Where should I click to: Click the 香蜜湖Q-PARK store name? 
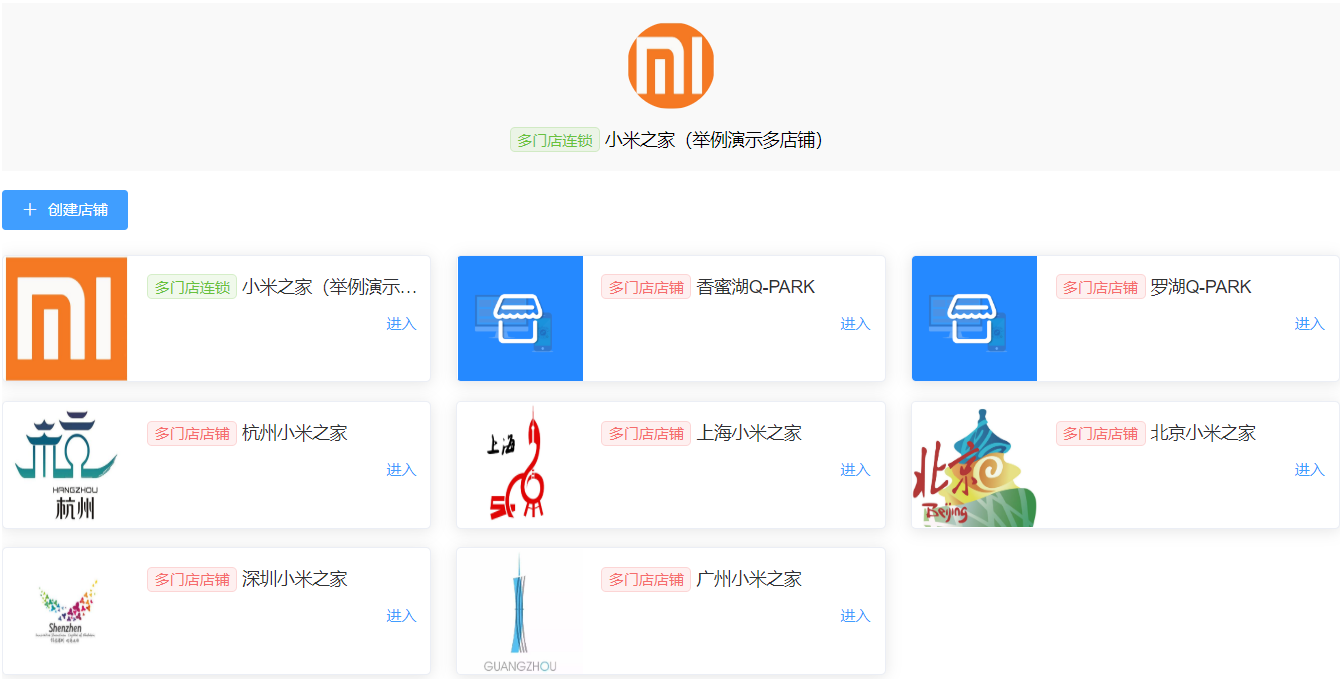coord(756,287)
